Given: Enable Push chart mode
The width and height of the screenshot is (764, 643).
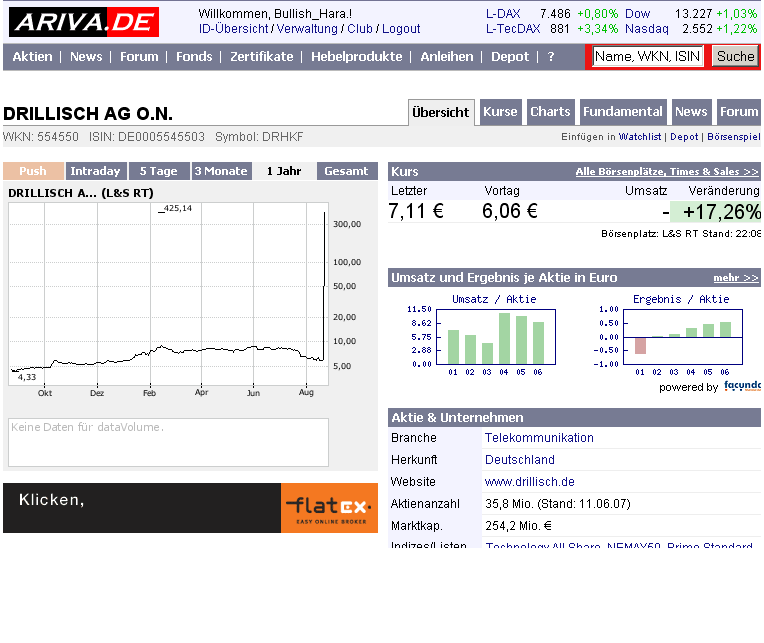Looking at the screenshot, I should tap(33, 171).
